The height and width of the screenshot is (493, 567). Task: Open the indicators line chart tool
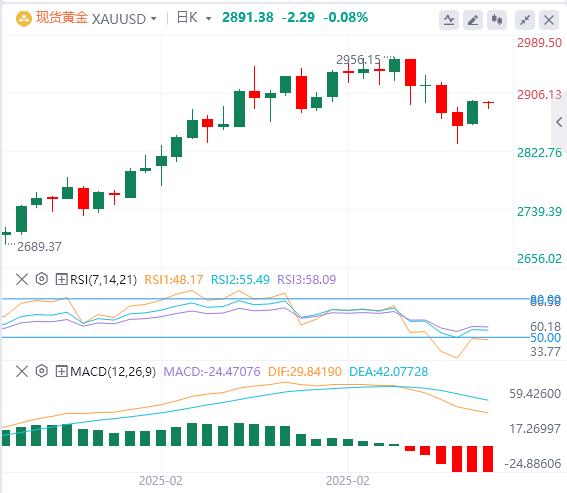pos(449,20)
